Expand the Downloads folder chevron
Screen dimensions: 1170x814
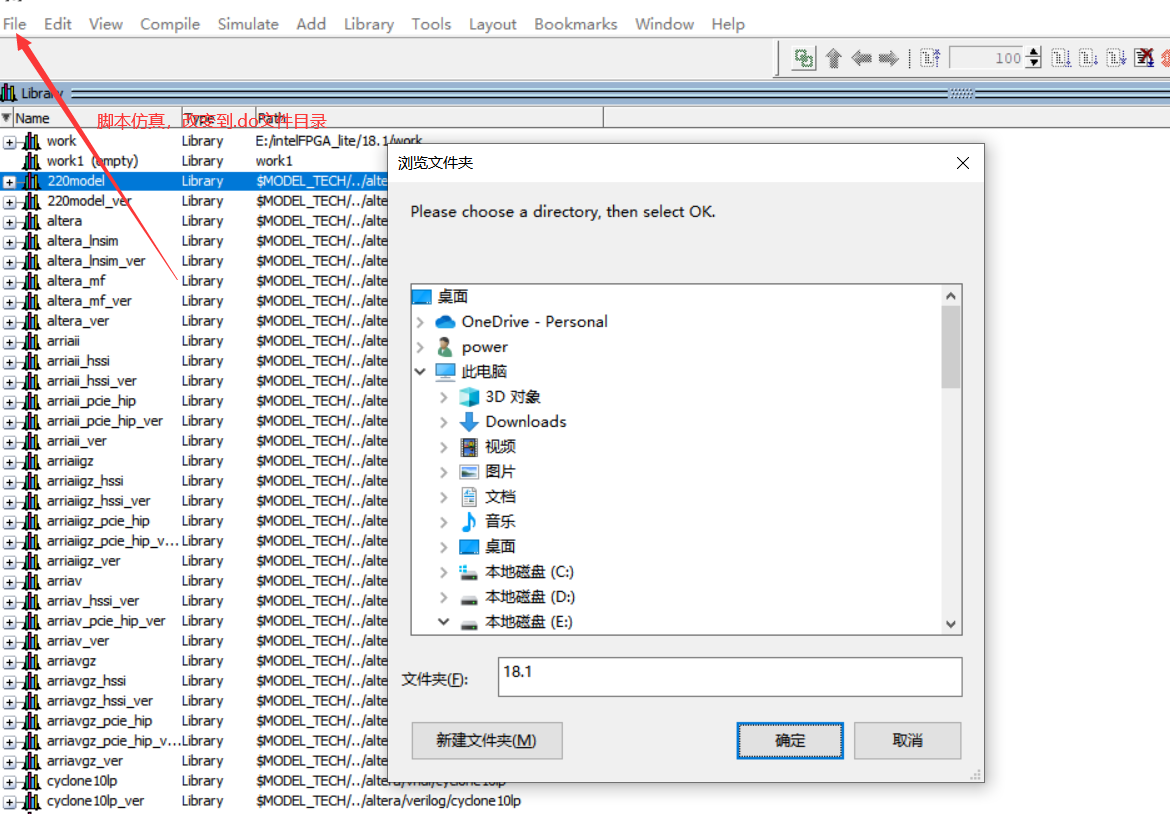(x=443, y=422)
